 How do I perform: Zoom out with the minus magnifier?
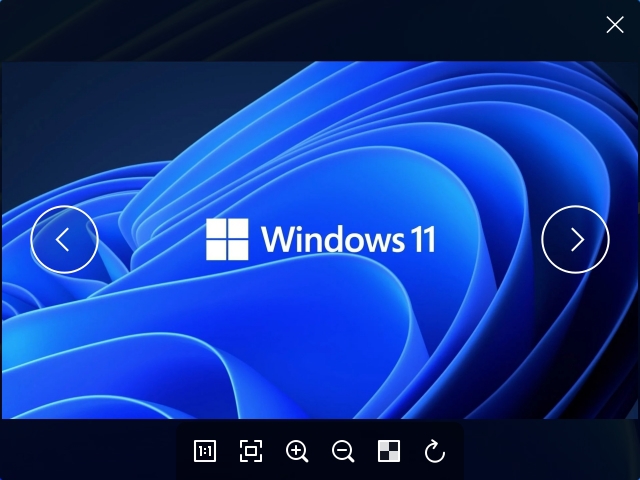click(343, 451)
